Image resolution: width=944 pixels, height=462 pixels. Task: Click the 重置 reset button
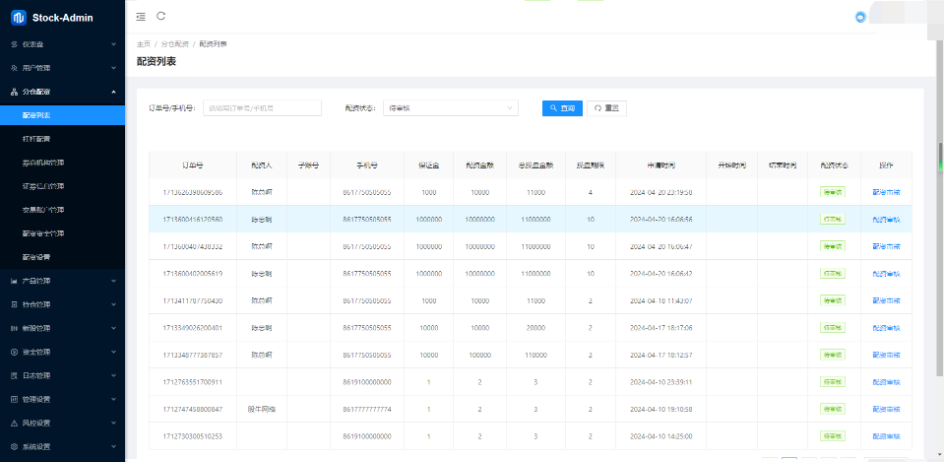[x=607, y=108]
